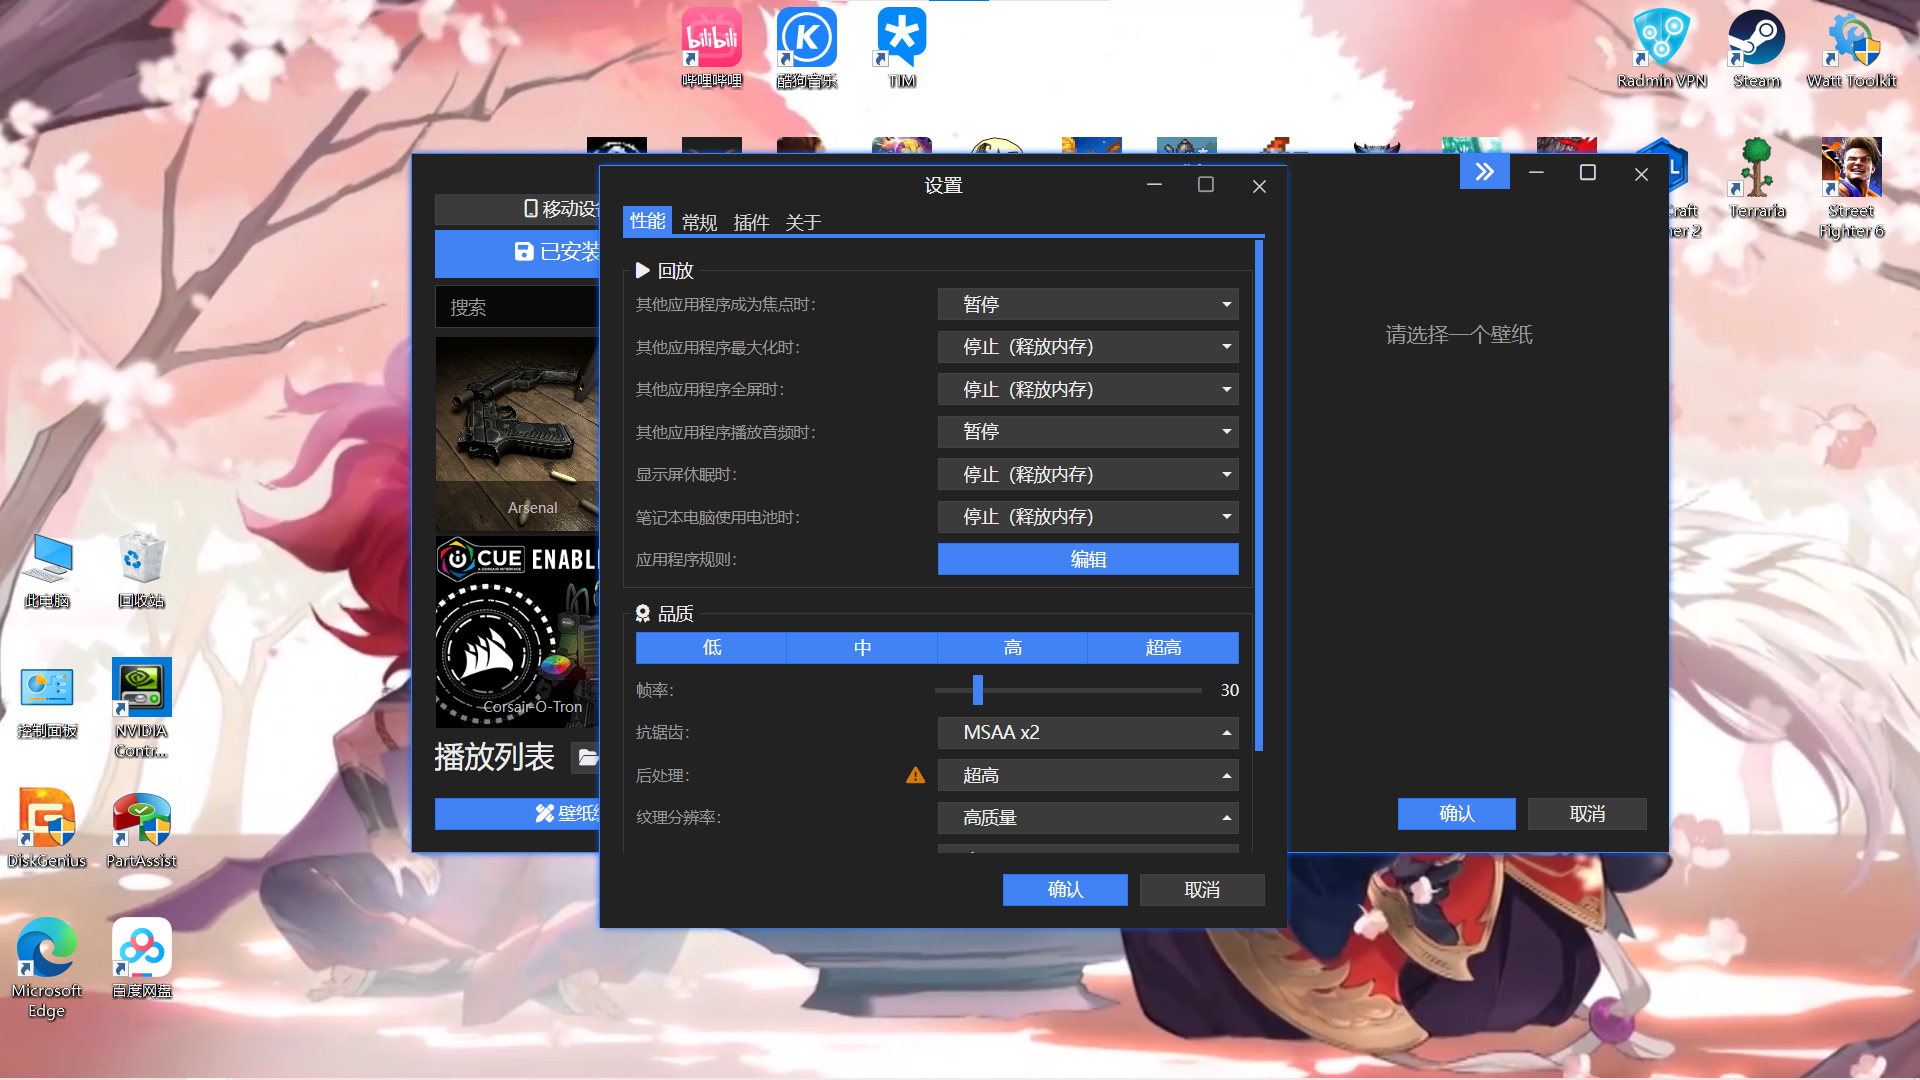Open the 后处理 超高 dropdown
The width and height of the screenshot is (1920, 1080).
click(1088, 775)
